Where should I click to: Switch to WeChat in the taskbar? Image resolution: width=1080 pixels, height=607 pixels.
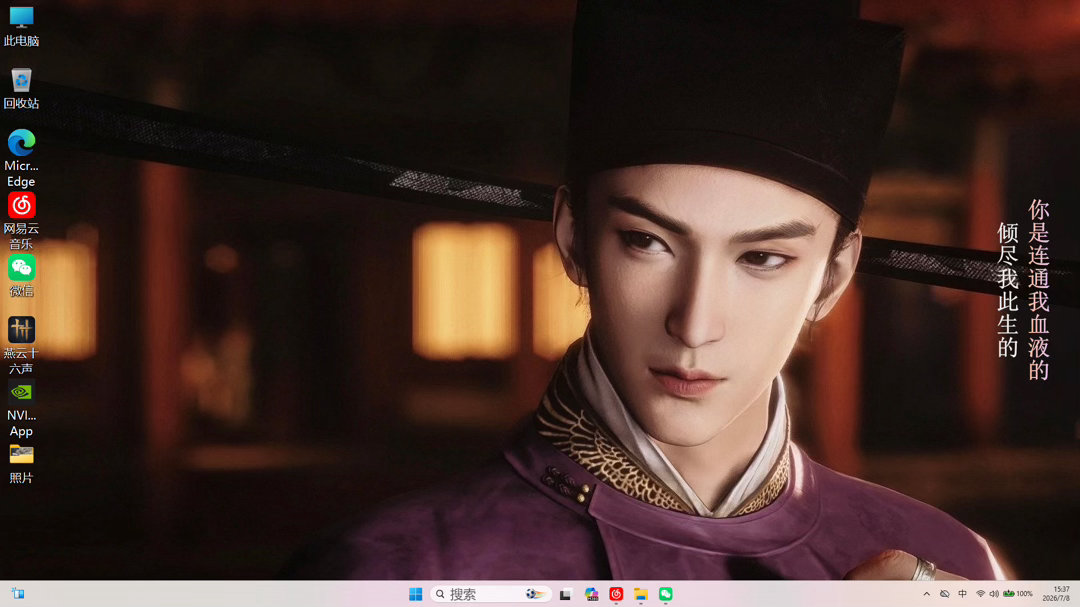coord(665,594)
